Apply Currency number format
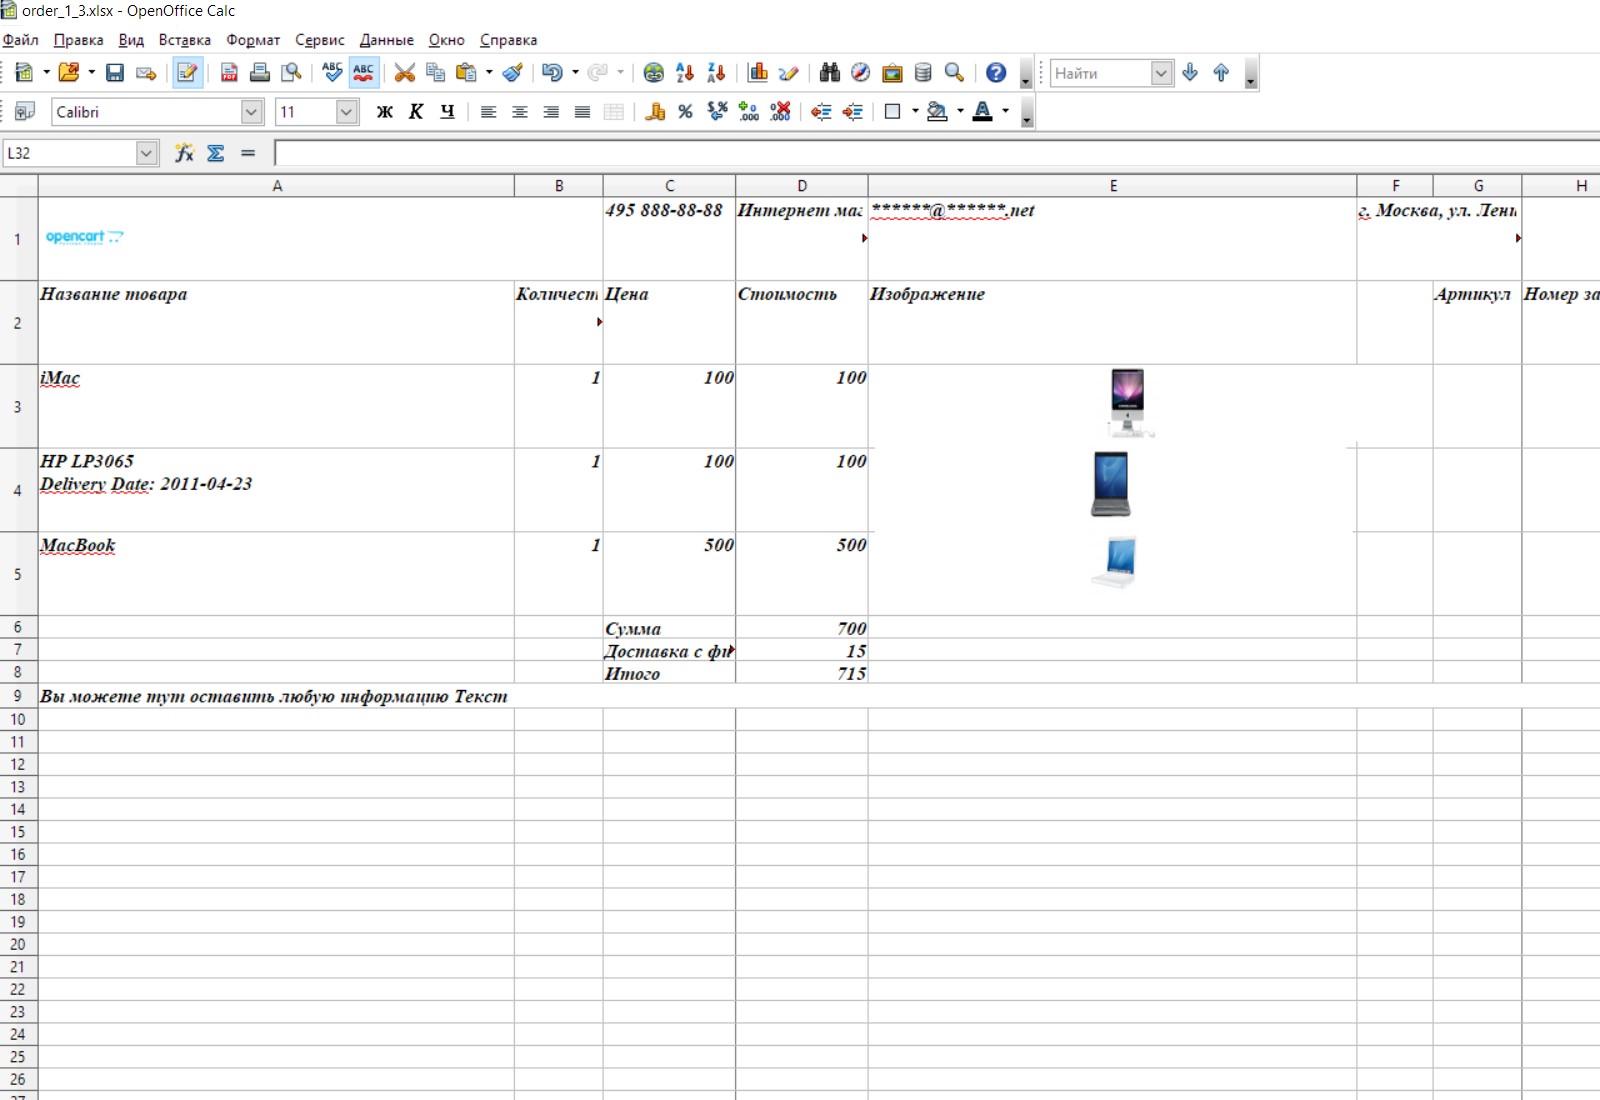The width and height of the screenshot is (1600, 1100). point(655,112)
